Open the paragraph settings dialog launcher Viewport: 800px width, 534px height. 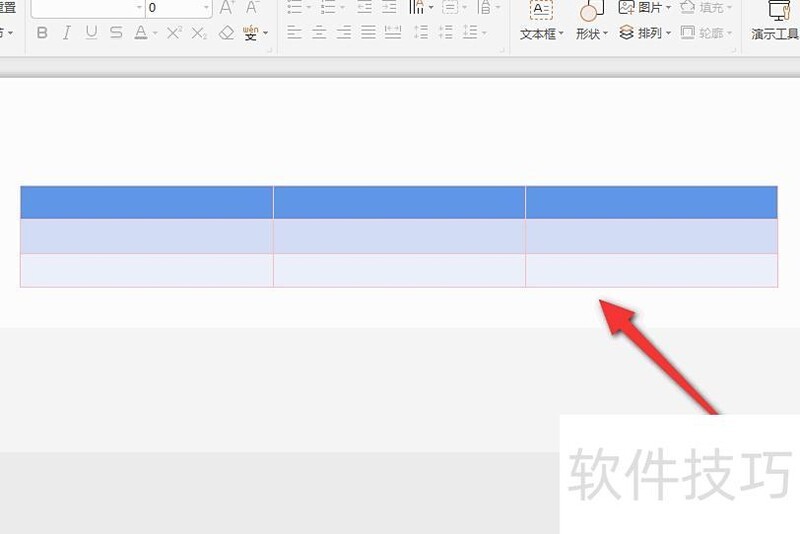coord(502,50)
